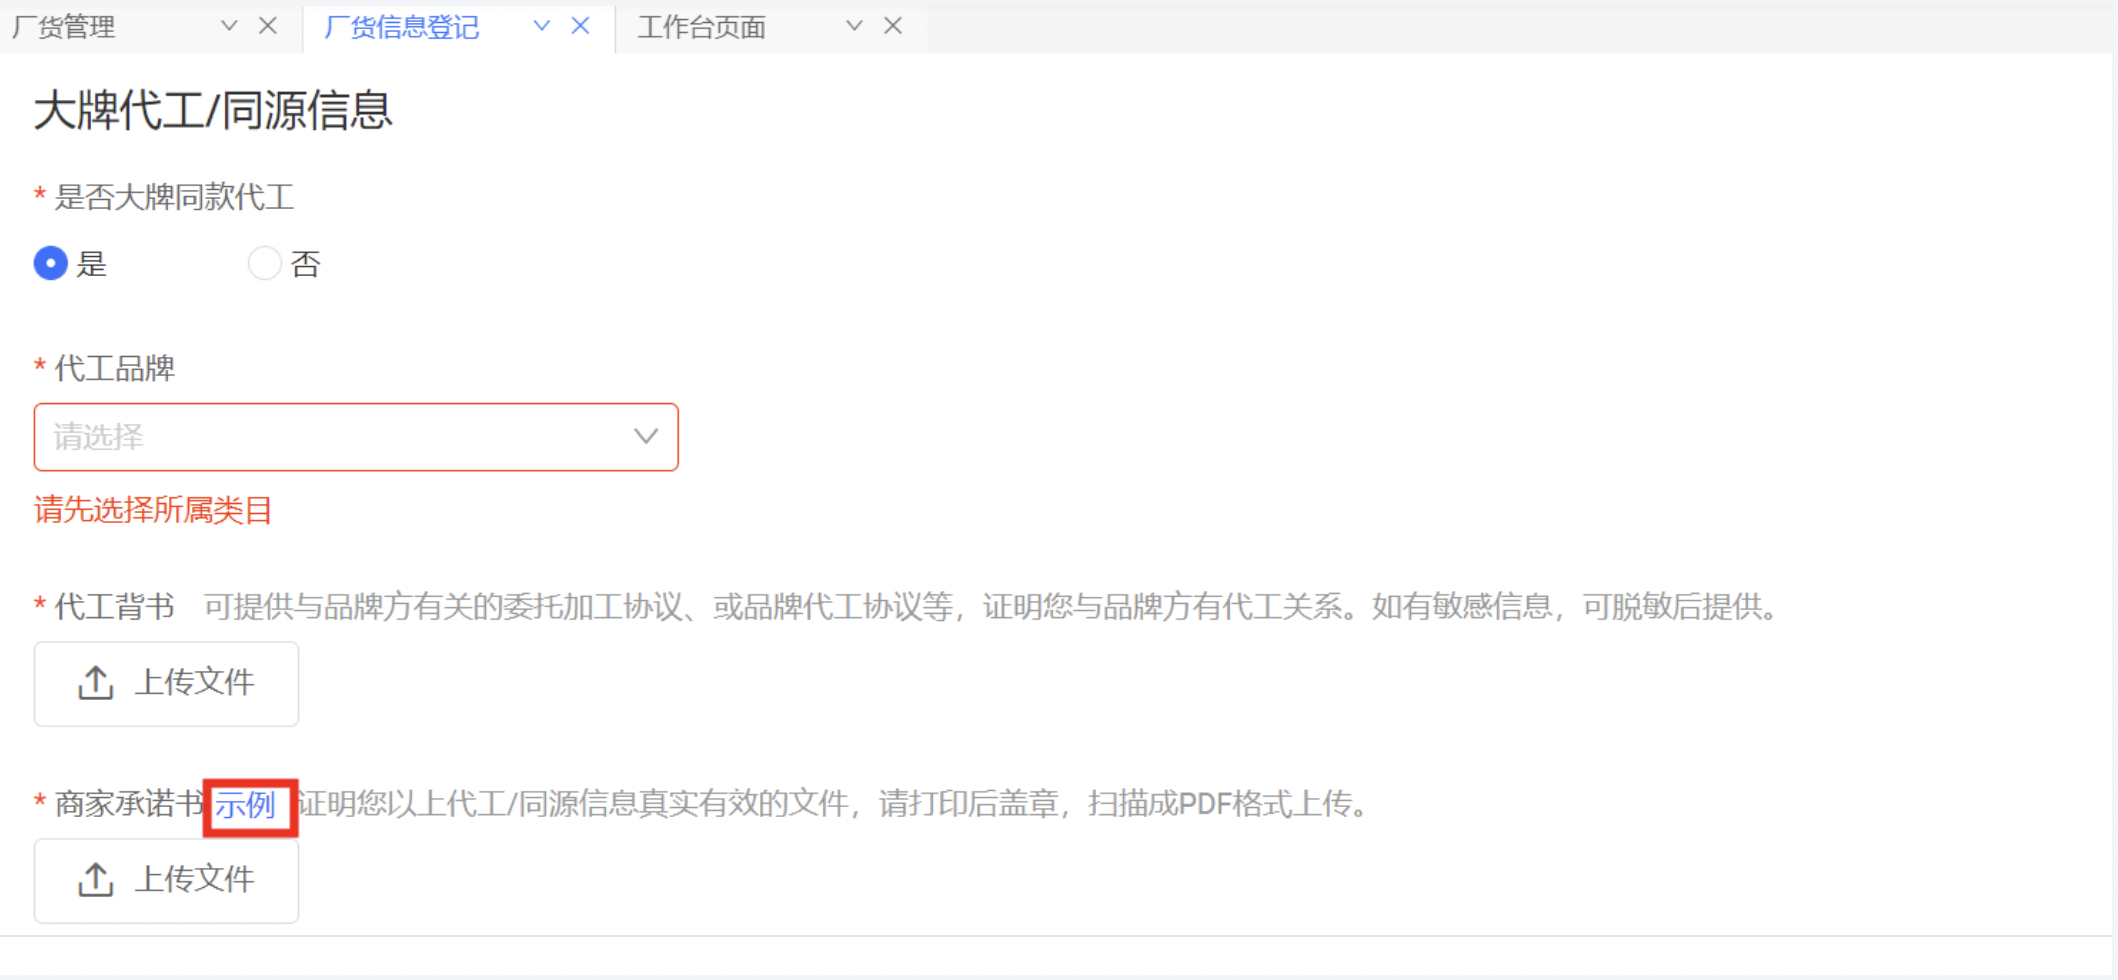Click the 代工品牌 dropdown arrow
Screen dimensions: 2118x980
tap(646, 437)
